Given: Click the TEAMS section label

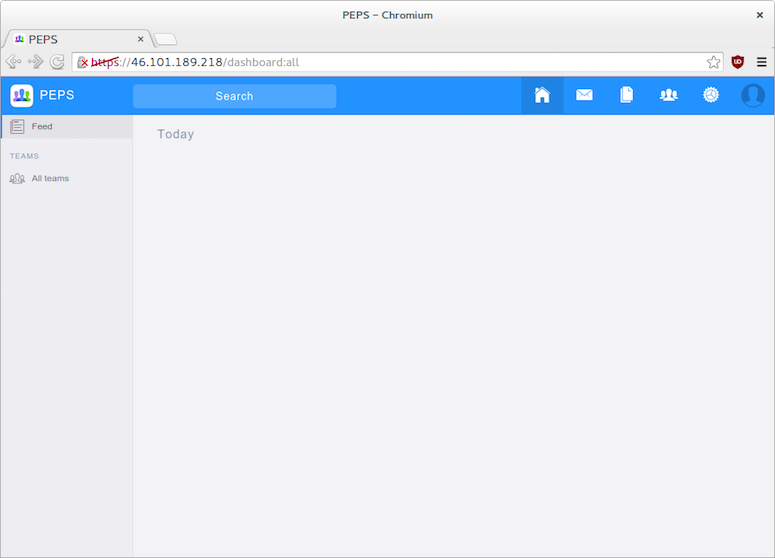Looking at the screenshot, I should coord(24,156).
